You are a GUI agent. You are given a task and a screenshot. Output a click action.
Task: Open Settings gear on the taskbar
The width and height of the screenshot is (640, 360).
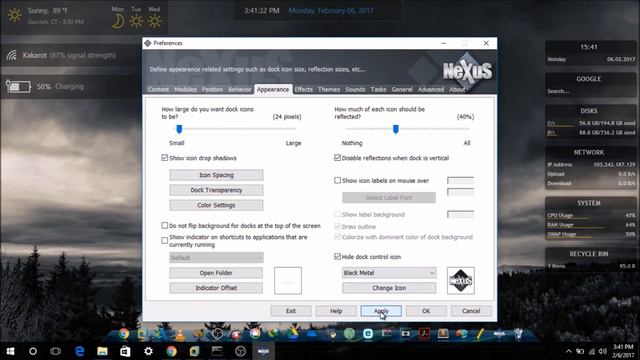click(x=148, y=351)
